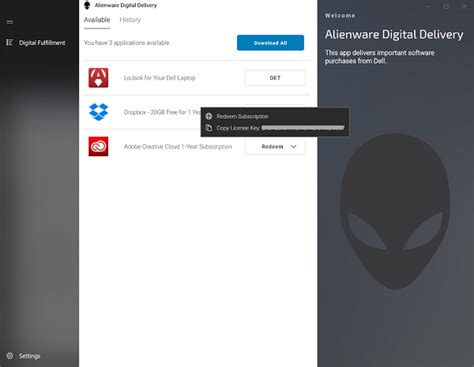Screen dimensions: 474x367
Task: Click the Adobe Redeem button label
Action: point(272,147)
